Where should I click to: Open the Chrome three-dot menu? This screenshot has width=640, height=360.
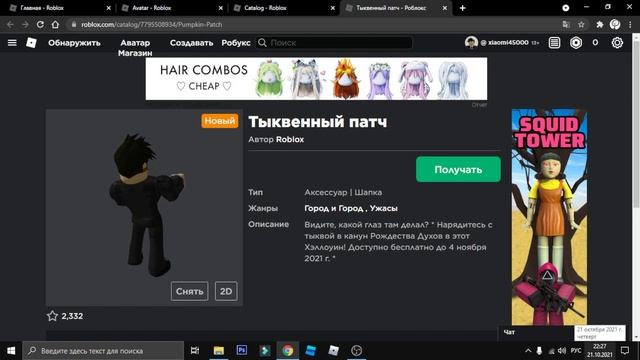(630, 24)
